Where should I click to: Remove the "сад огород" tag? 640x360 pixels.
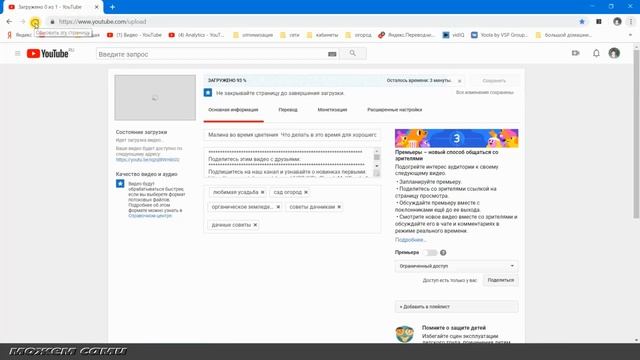(306, 192)
